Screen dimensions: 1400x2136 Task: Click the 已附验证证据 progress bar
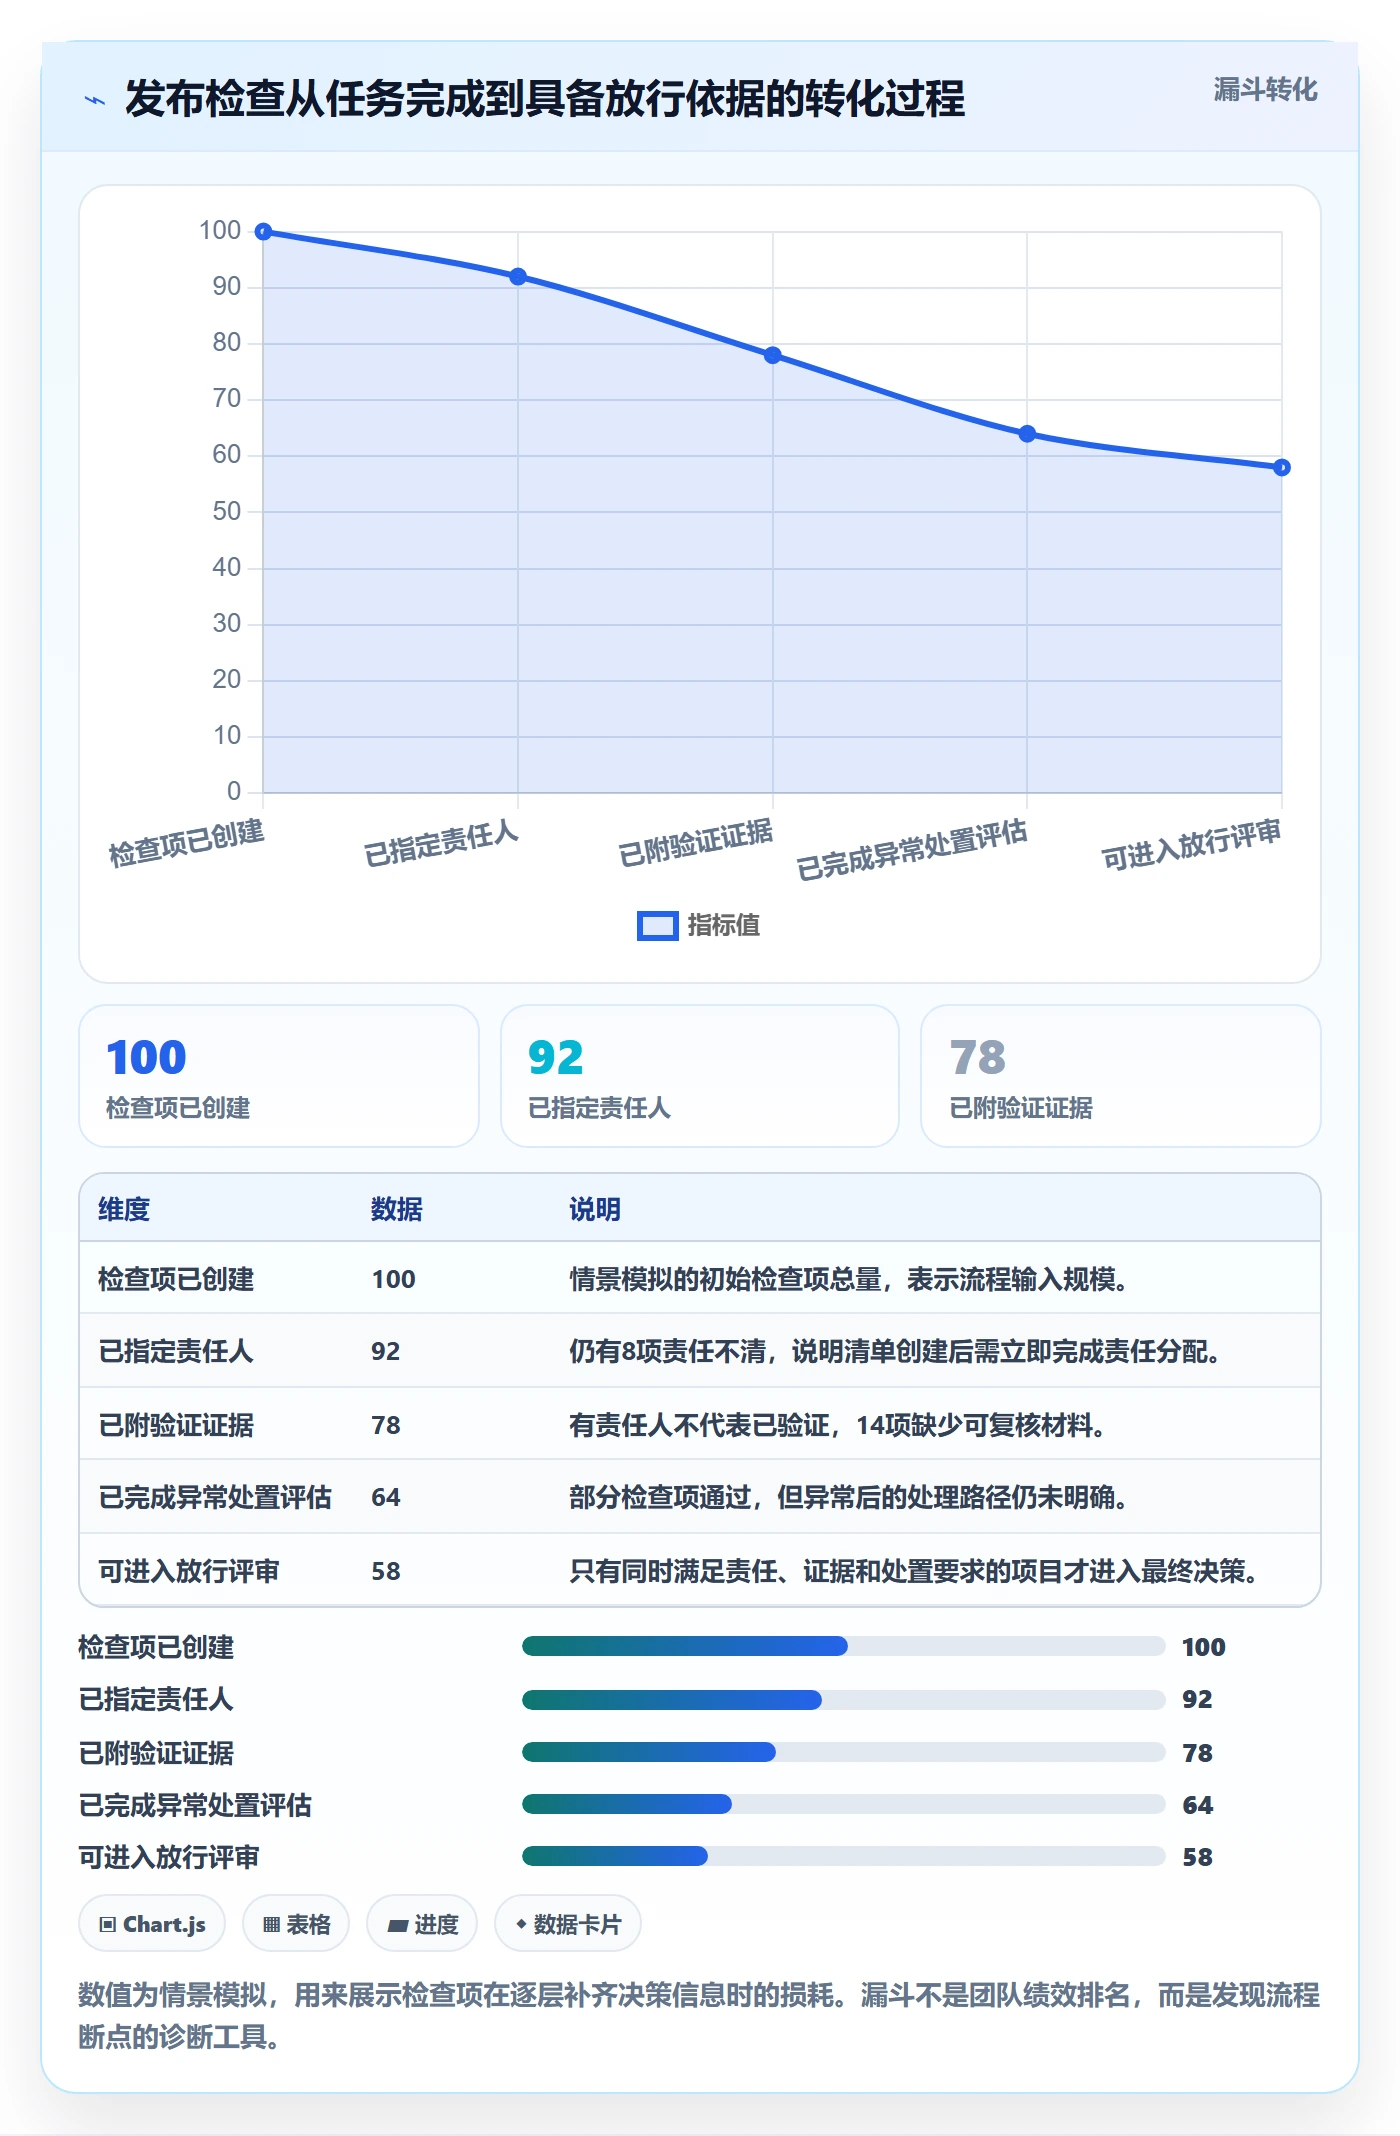[x=843, y=1752]
